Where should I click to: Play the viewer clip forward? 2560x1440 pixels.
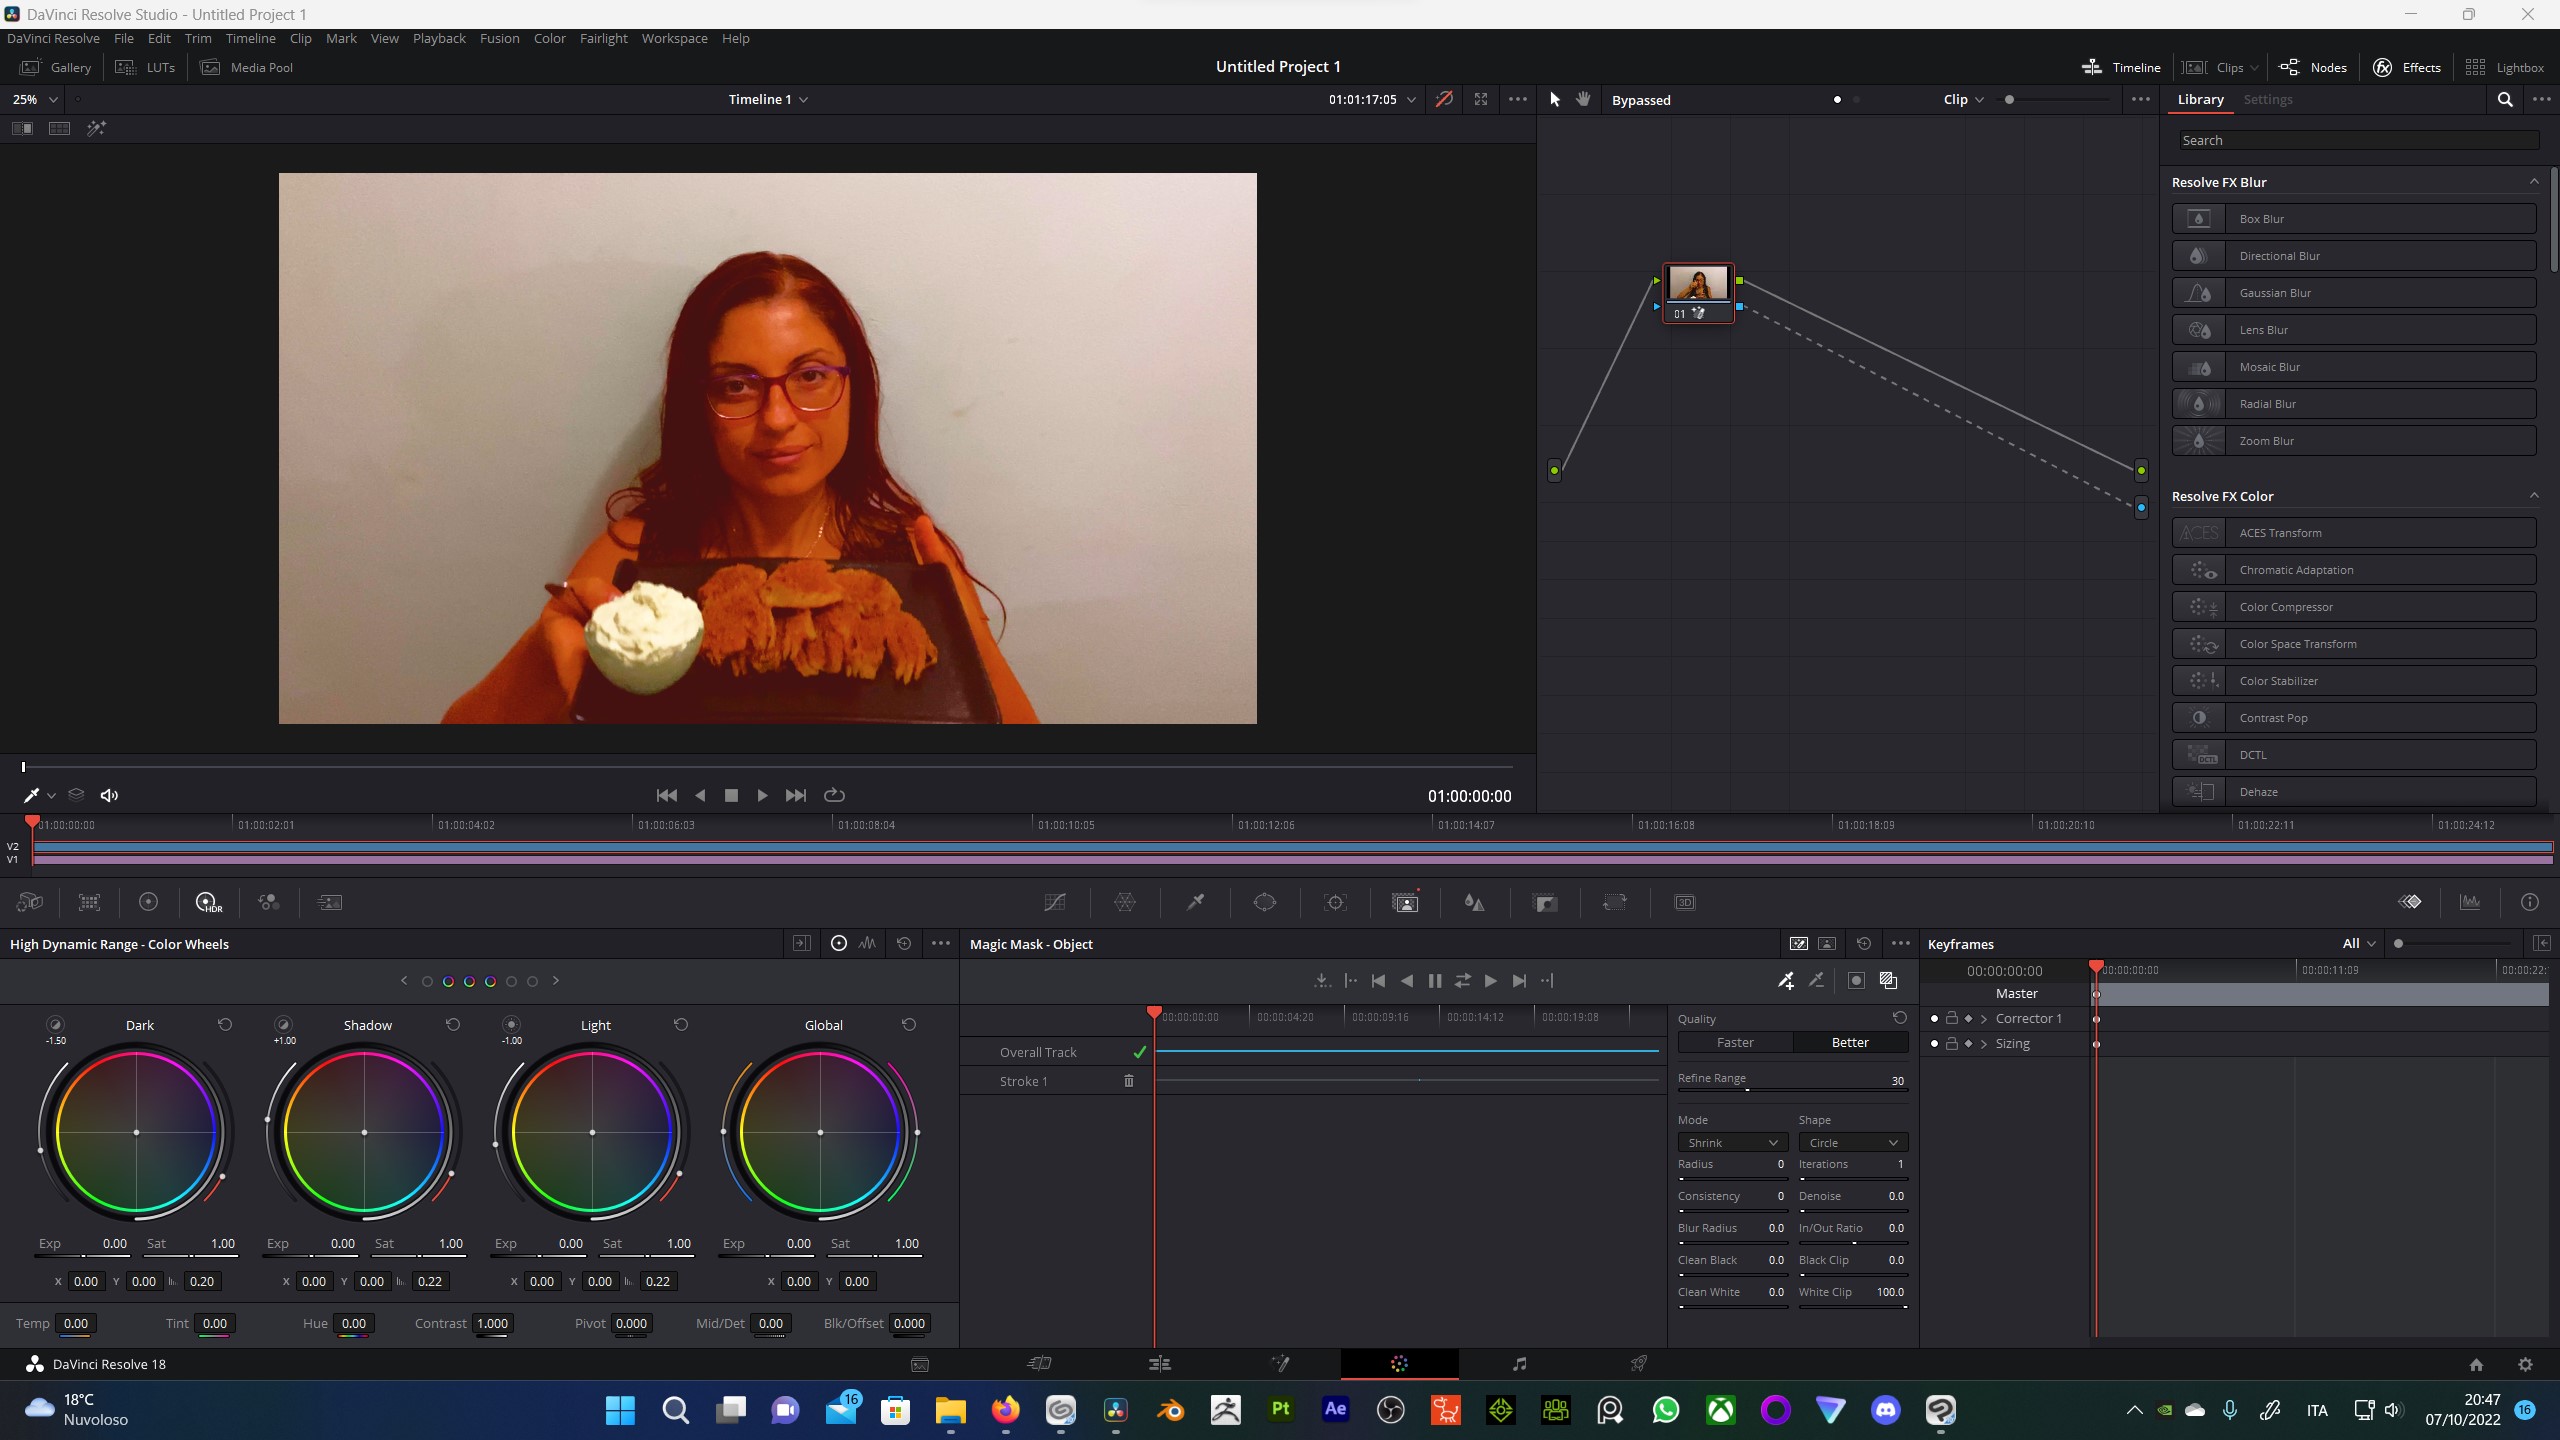tap(762, 795)
